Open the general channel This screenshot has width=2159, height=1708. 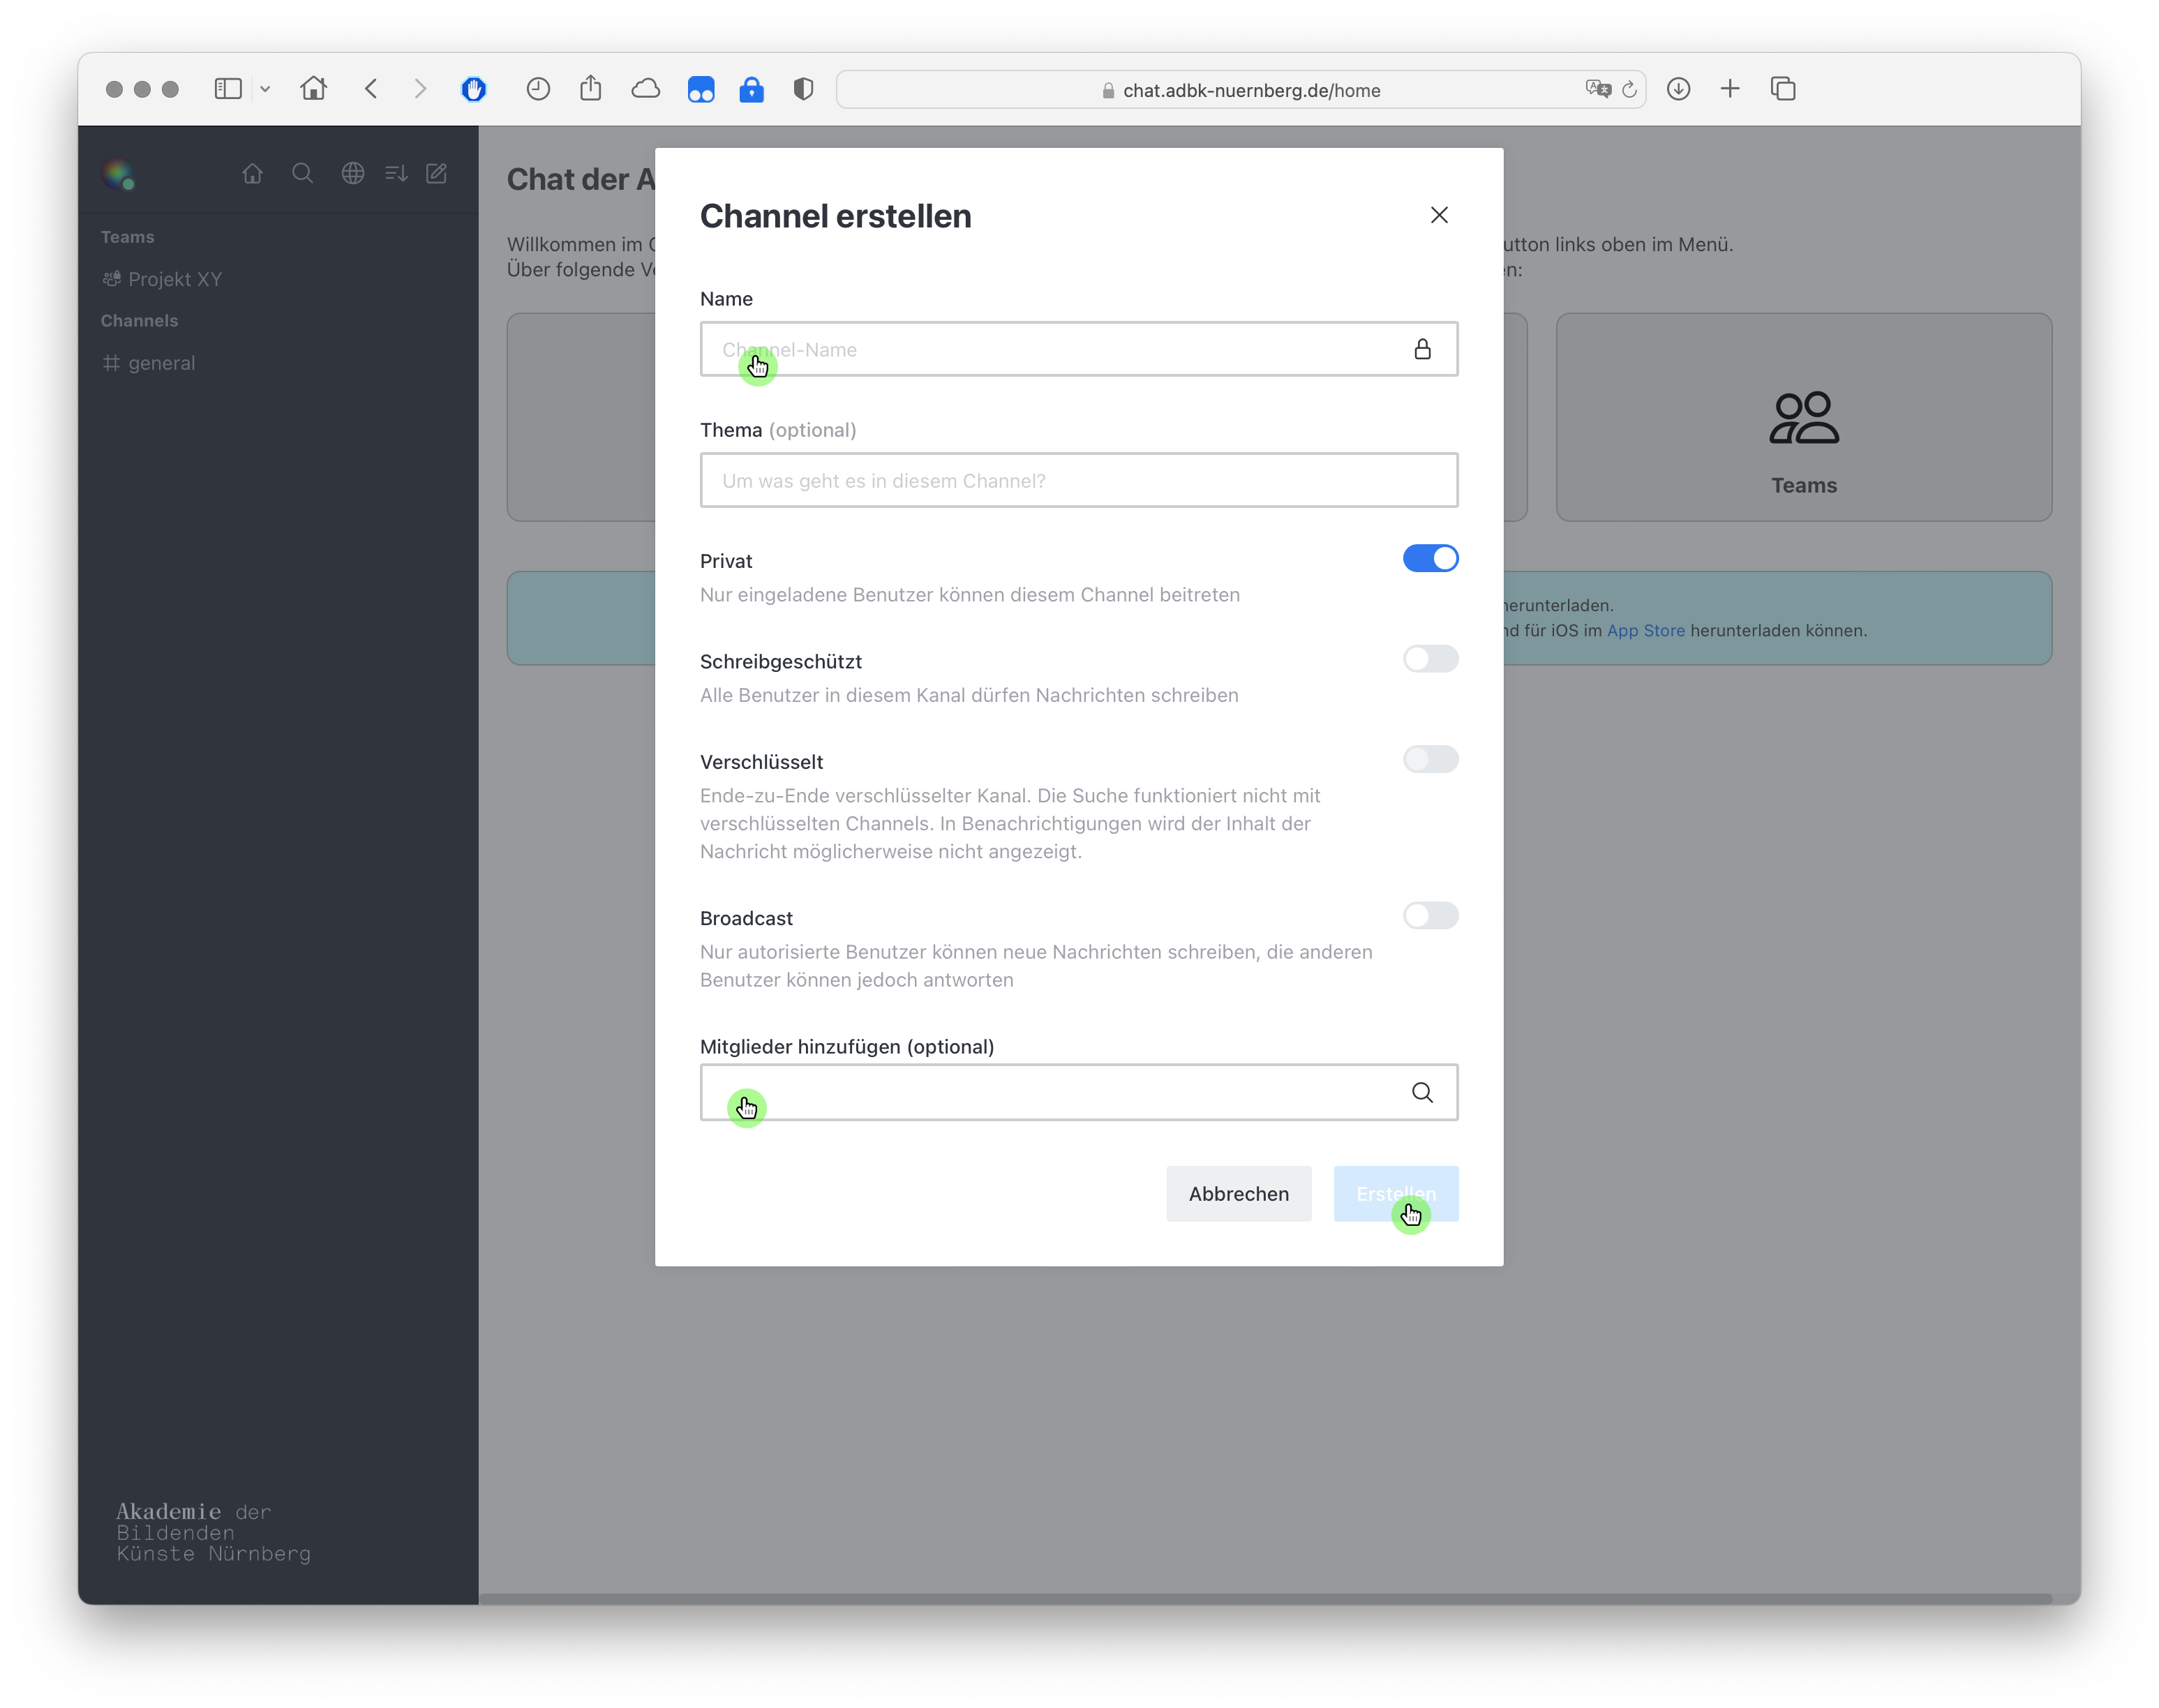pyautogui.click(x=278, y=363)
